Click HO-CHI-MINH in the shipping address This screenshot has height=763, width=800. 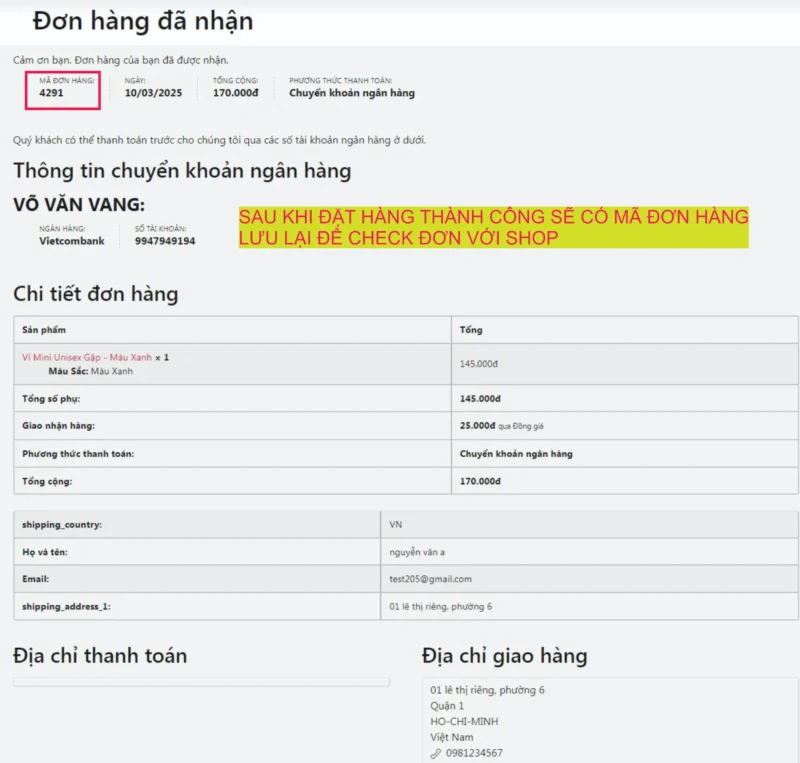click(464, 722)
